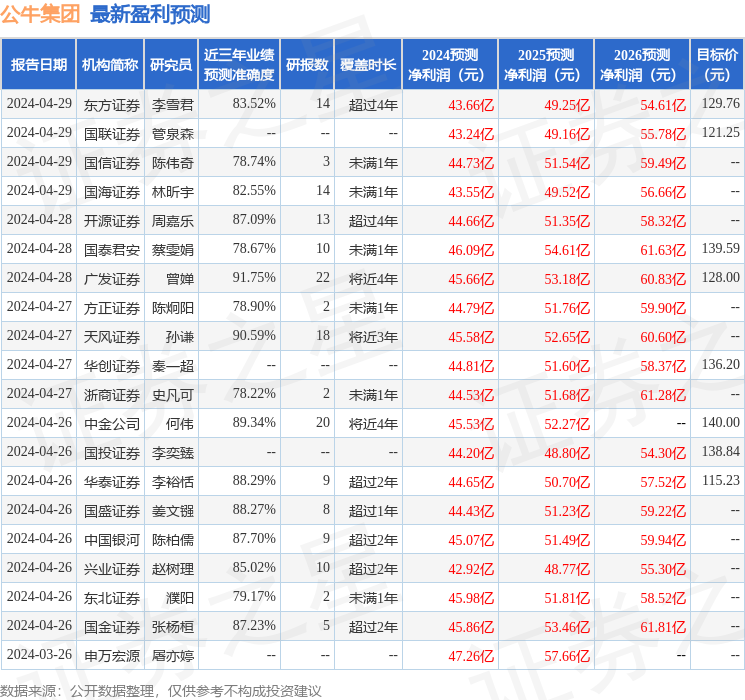Click the 数据来源 footer note

(x=161, y=690)
